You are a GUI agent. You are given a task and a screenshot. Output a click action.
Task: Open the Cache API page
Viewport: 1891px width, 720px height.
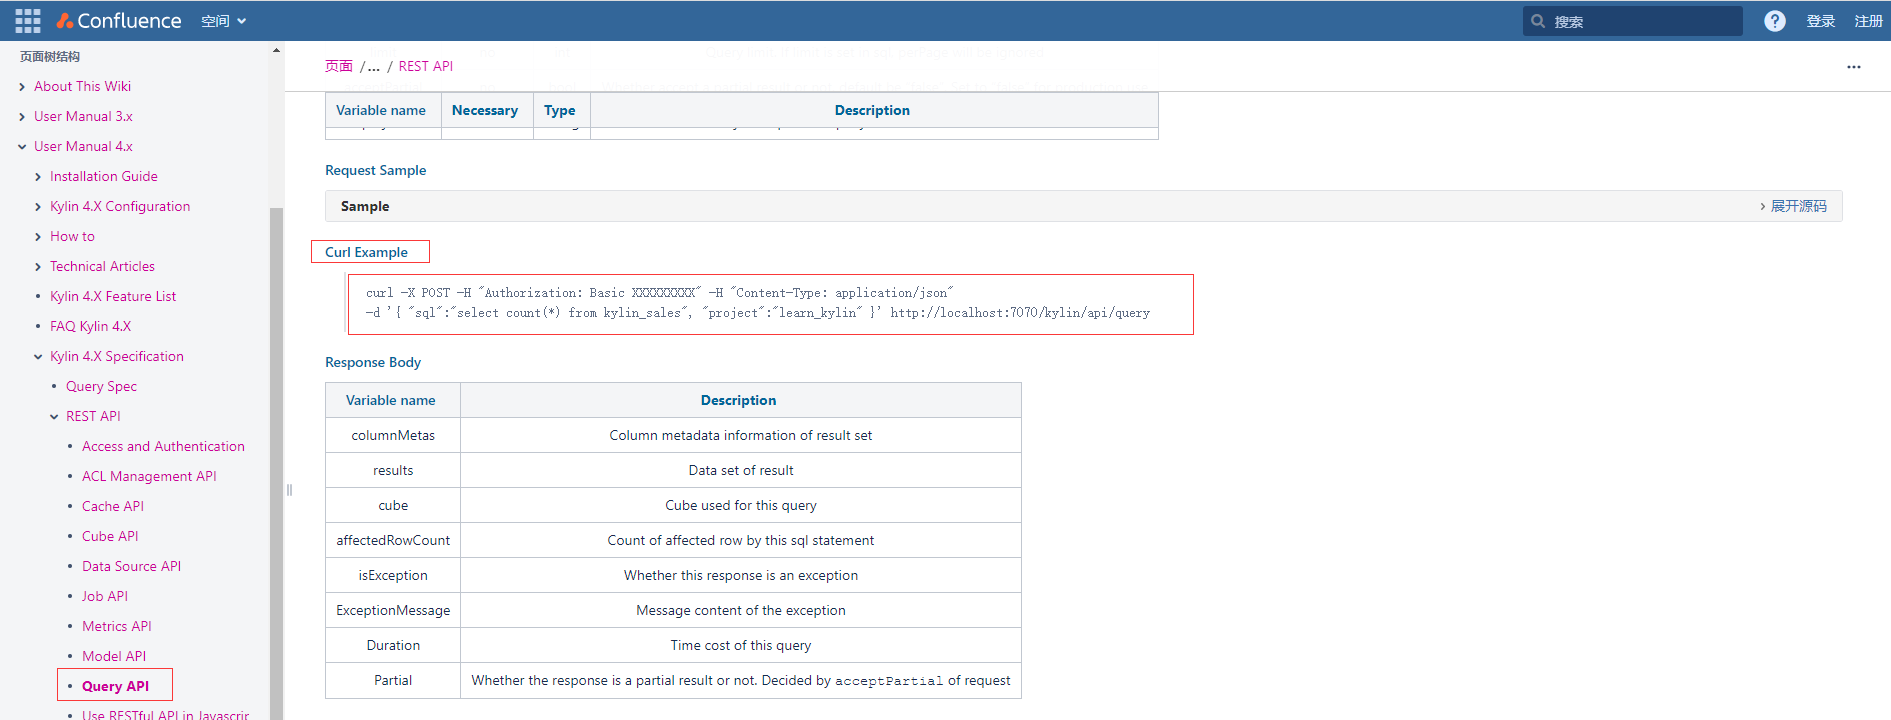113,507
